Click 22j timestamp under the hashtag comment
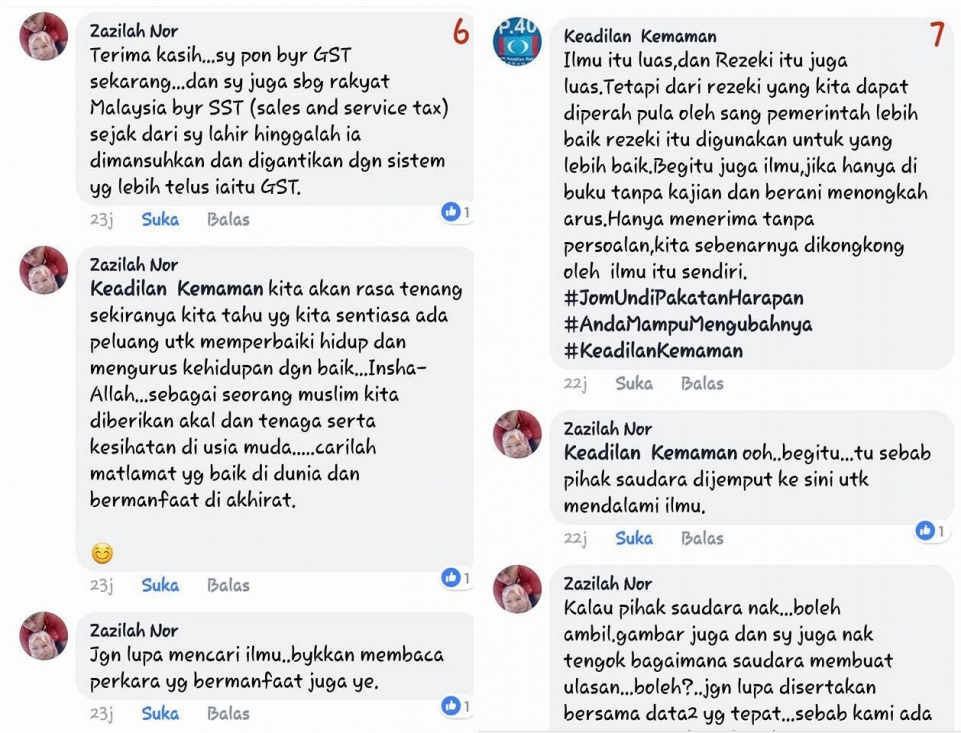The image size is (961, 733). 575,384
